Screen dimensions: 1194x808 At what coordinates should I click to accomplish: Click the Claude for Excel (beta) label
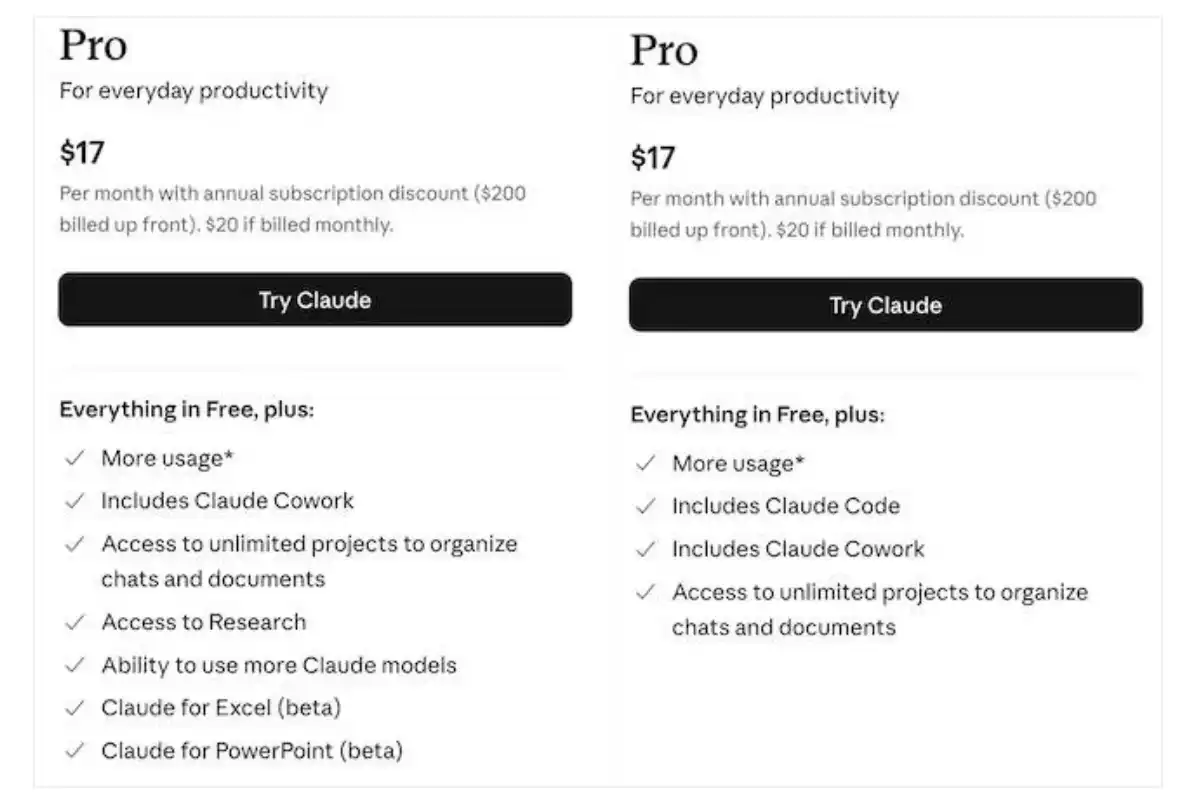pos(220,708)
